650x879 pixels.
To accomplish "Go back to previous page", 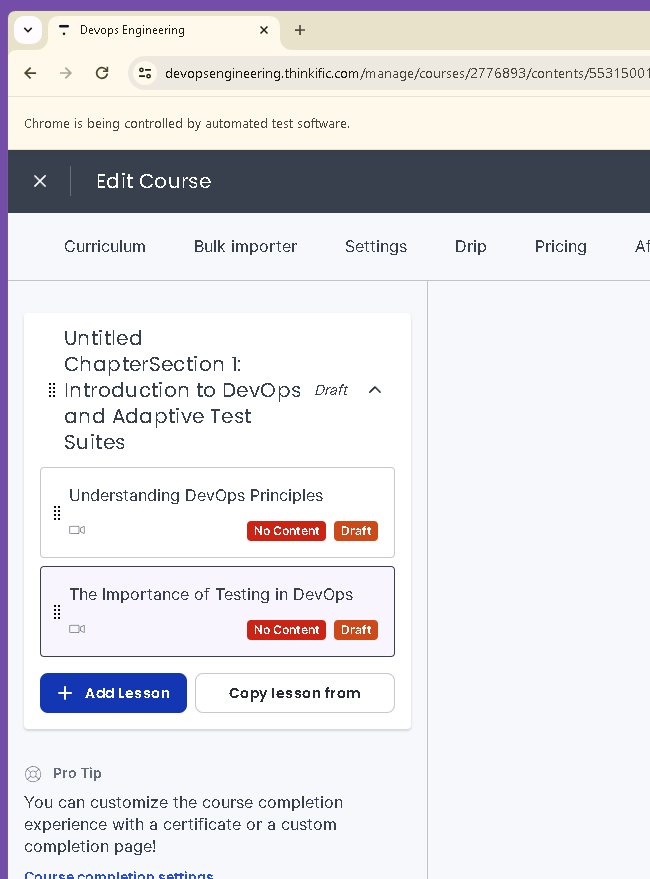I will [x=30, y=73].
